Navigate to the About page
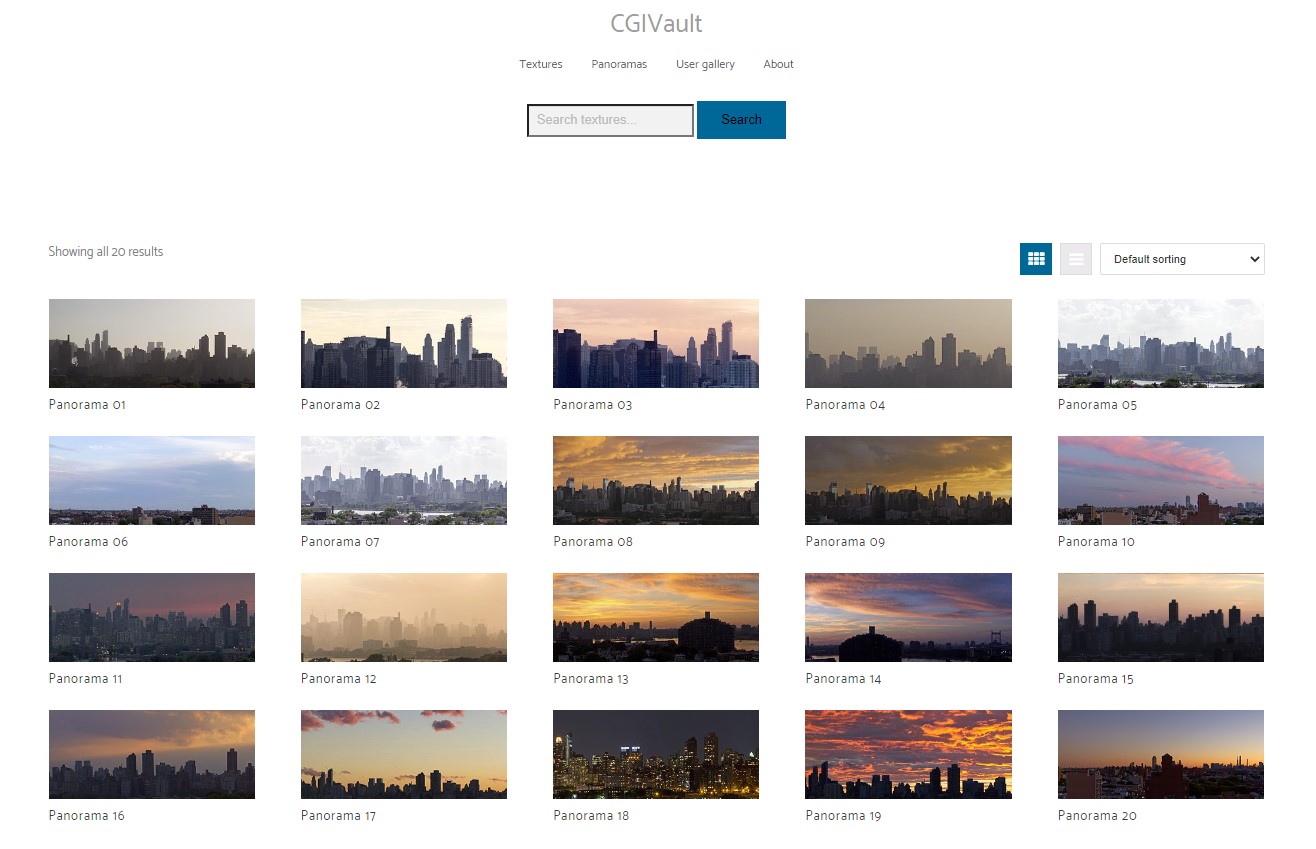 coord(778,64)
